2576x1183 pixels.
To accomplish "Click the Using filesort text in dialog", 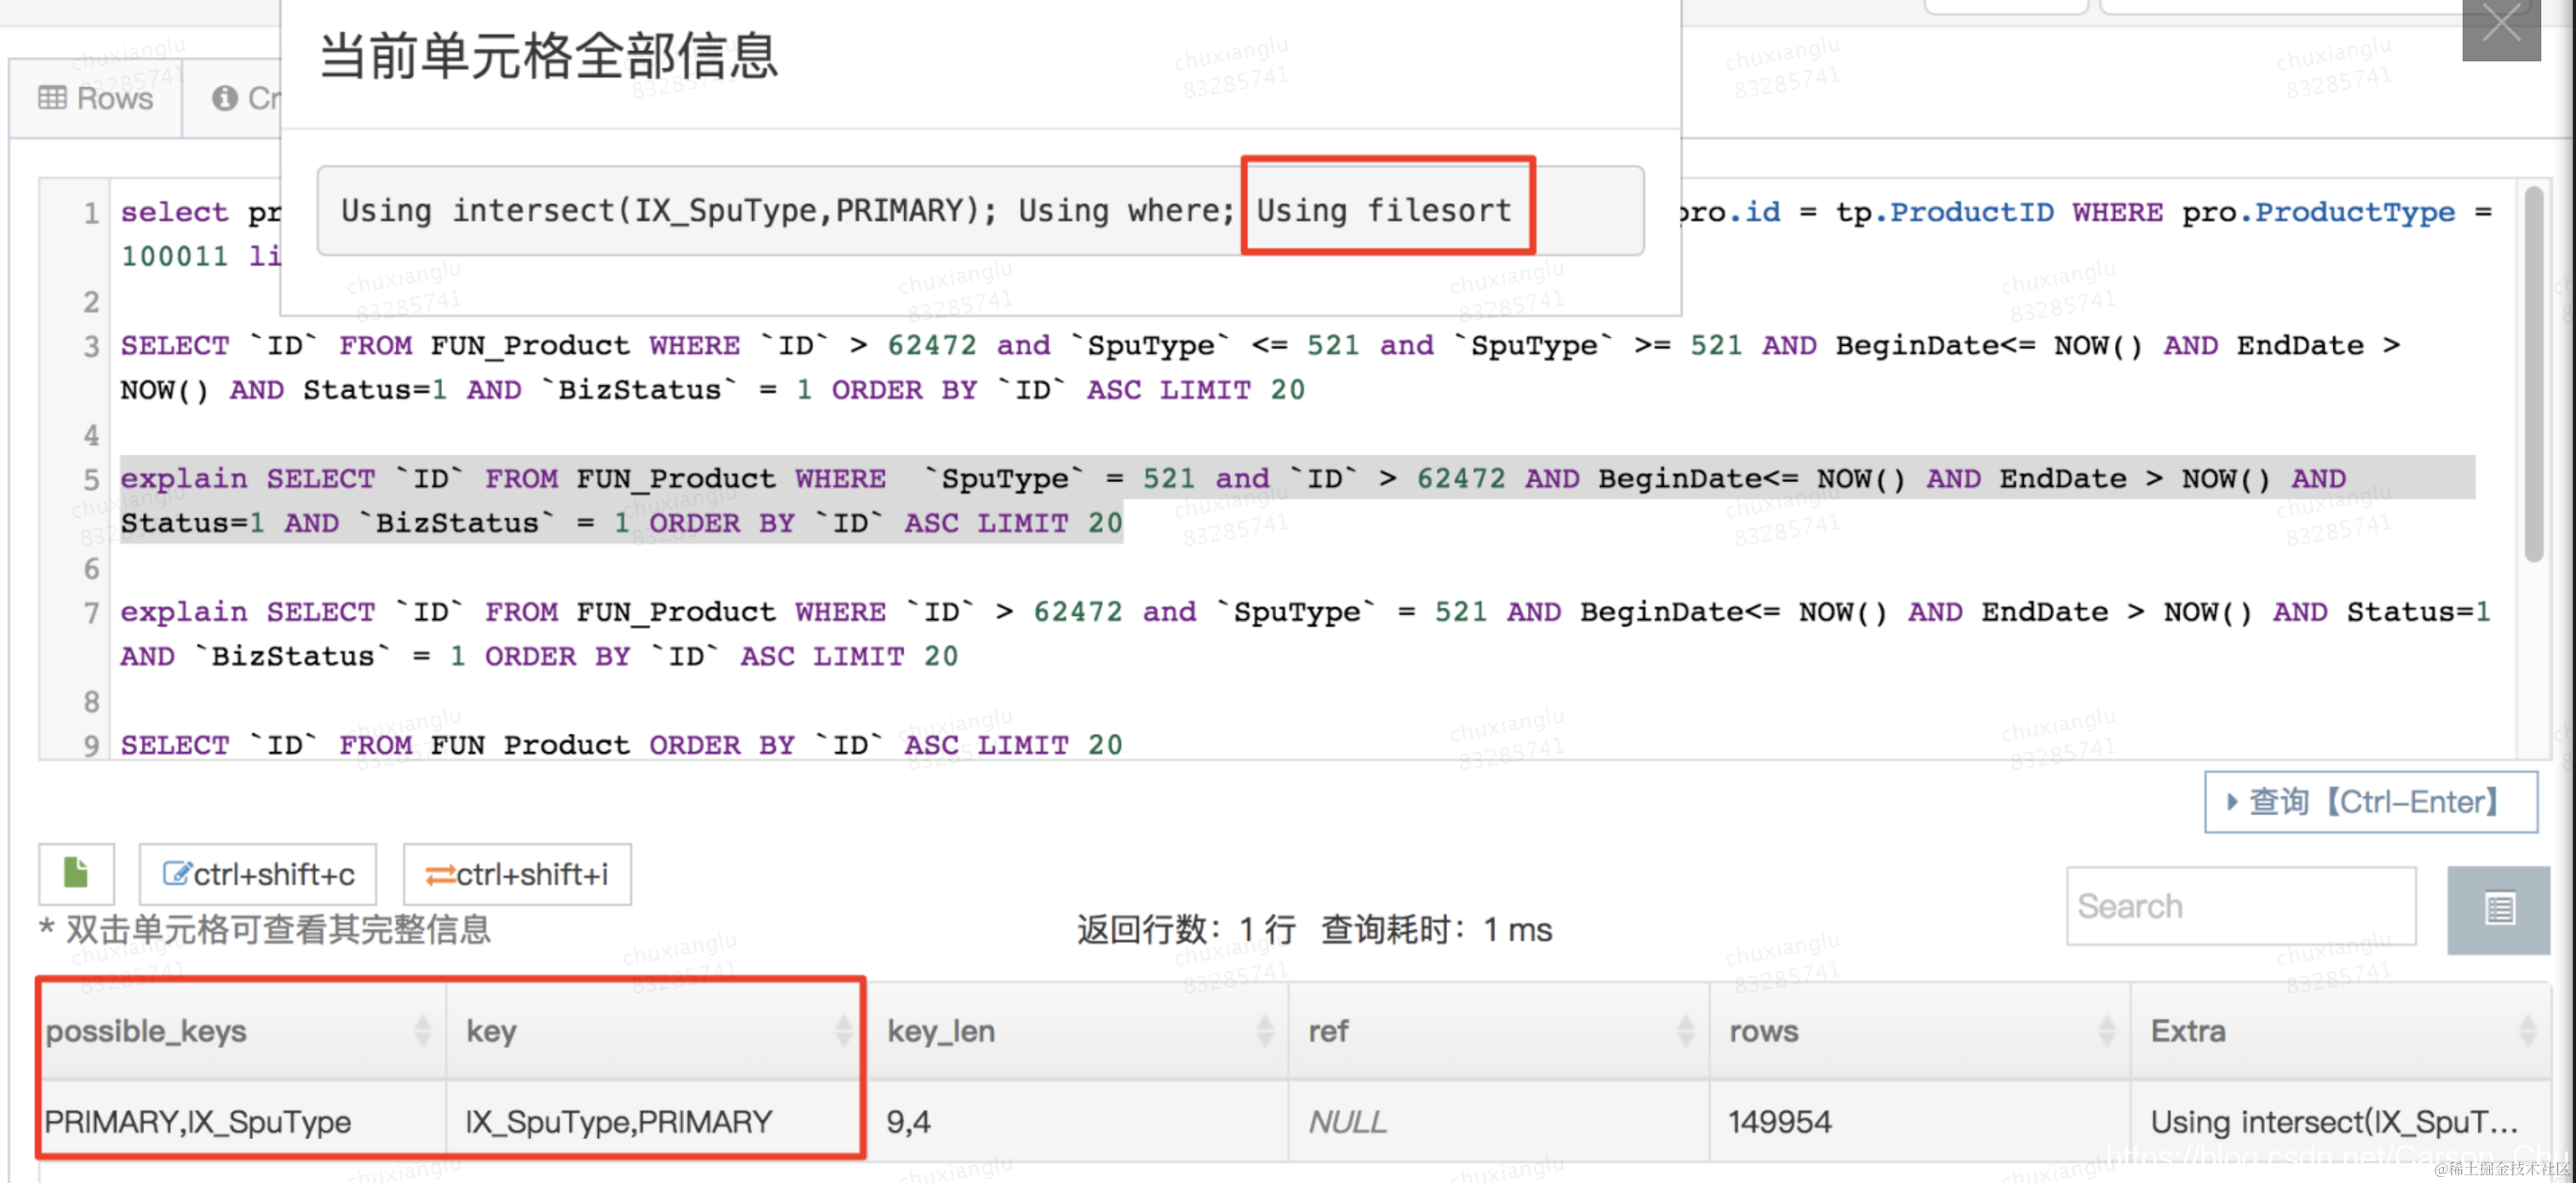I will tap(1384, 210).
